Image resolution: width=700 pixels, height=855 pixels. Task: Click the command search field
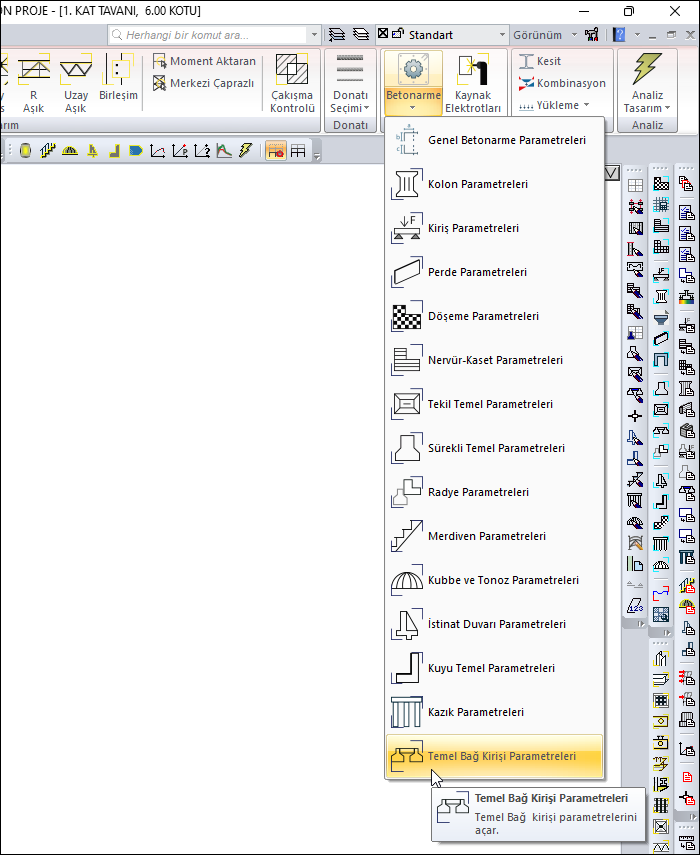pos(207,35)
